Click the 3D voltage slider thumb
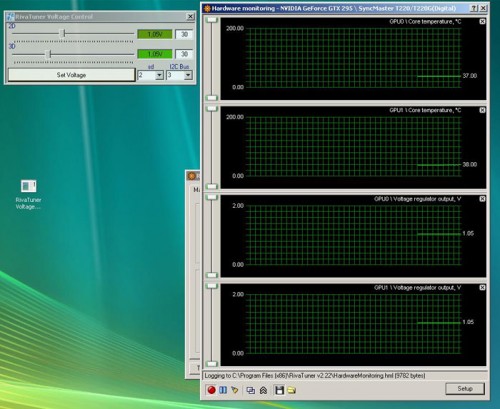 (x=49, y=54)
